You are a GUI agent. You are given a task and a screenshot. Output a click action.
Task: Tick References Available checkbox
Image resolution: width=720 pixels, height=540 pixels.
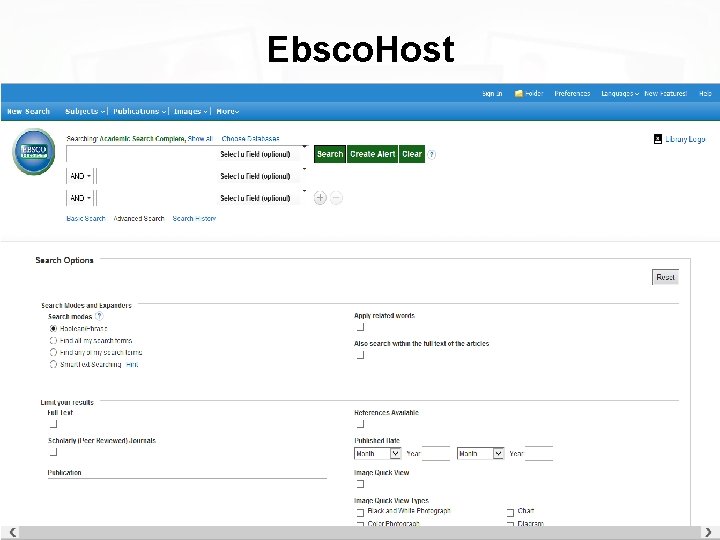(360, 424)
